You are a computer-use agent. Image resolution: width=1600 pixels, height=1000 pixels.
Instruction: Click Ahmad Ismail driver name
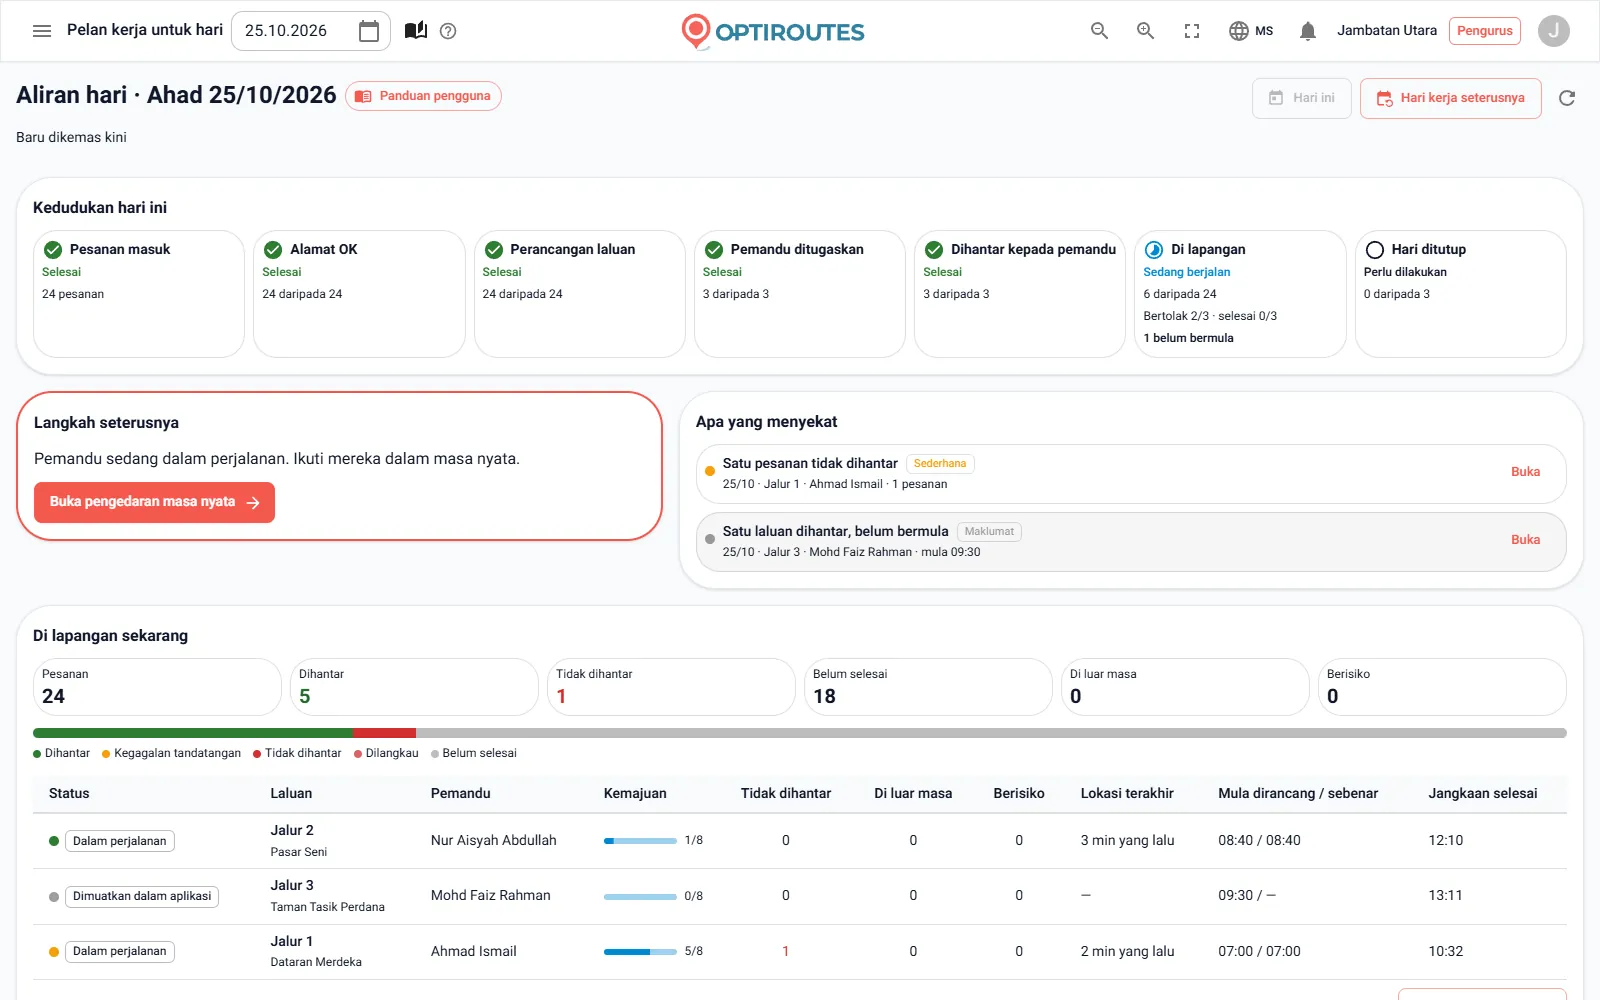474,952
